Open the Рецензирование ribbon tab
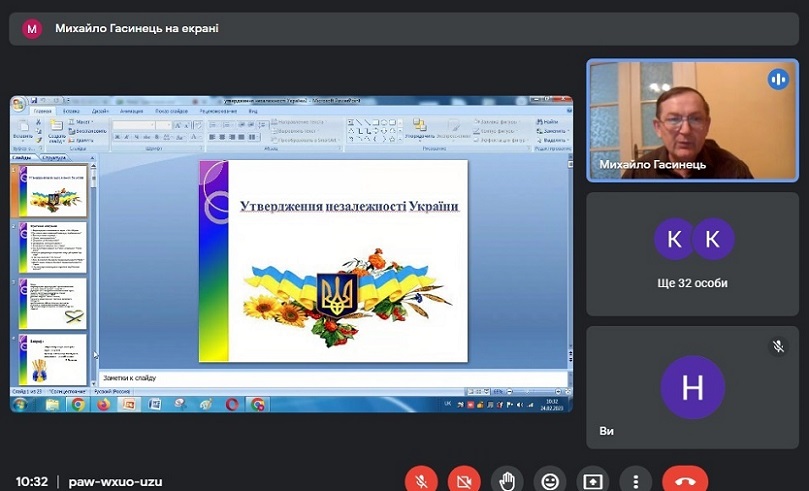 click(218, 111)
